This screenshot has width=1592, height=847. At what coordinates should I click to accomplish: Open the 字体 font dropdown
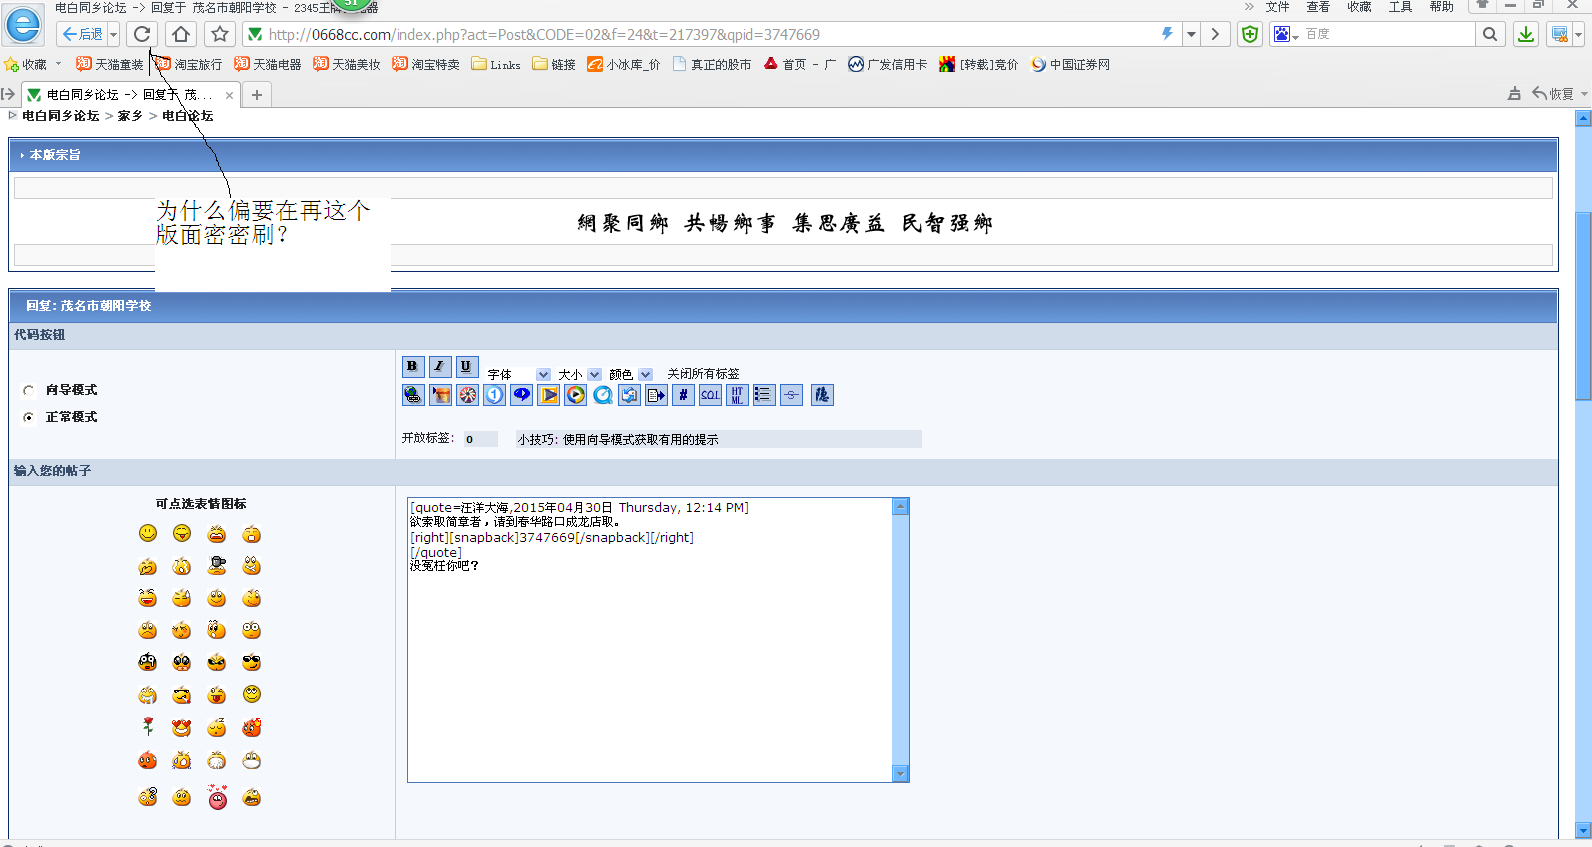coord(543,375)
